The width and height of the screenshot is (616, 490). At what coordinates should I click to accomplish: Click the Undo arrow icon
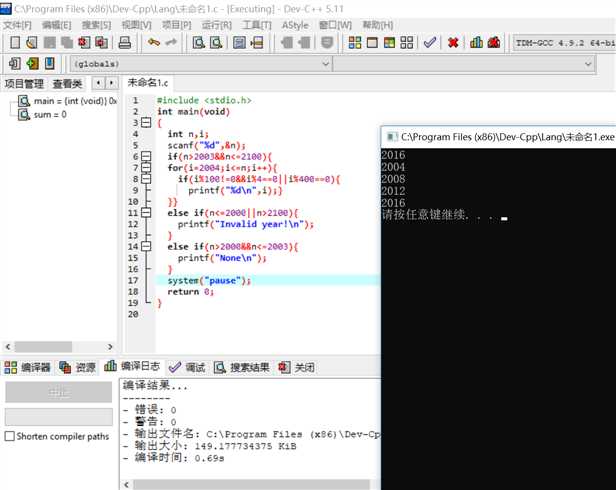point(154,42)
